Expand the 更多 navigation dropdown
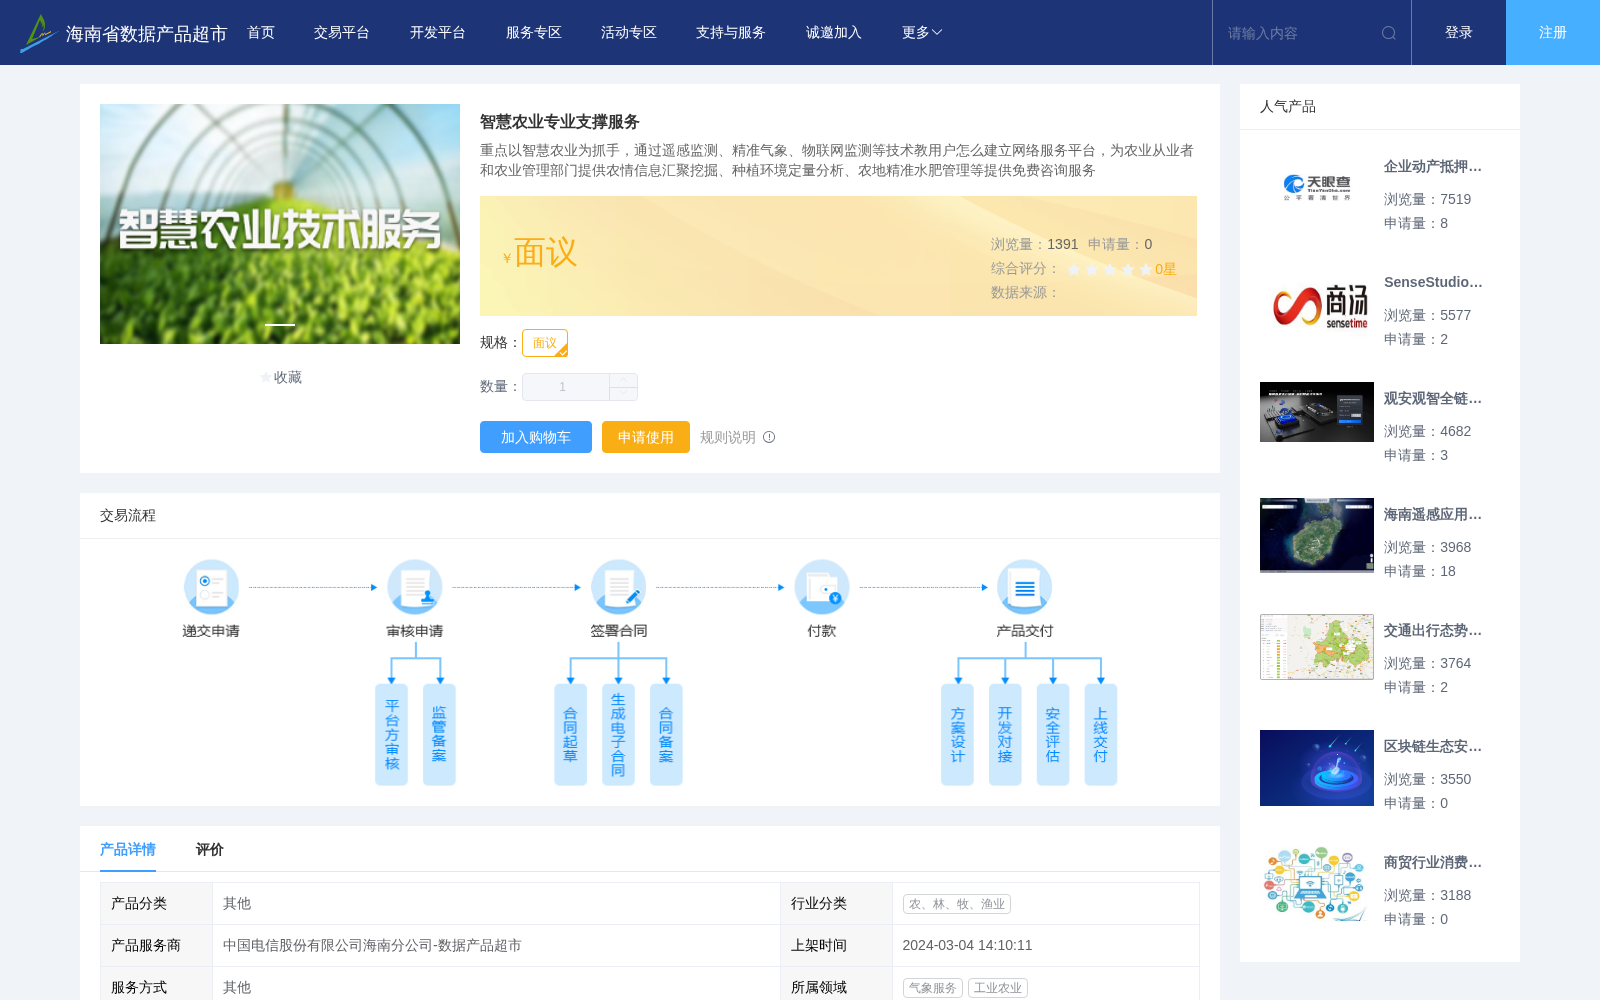The height and width of the screenshot is (1000, 1600). (922, 33)
